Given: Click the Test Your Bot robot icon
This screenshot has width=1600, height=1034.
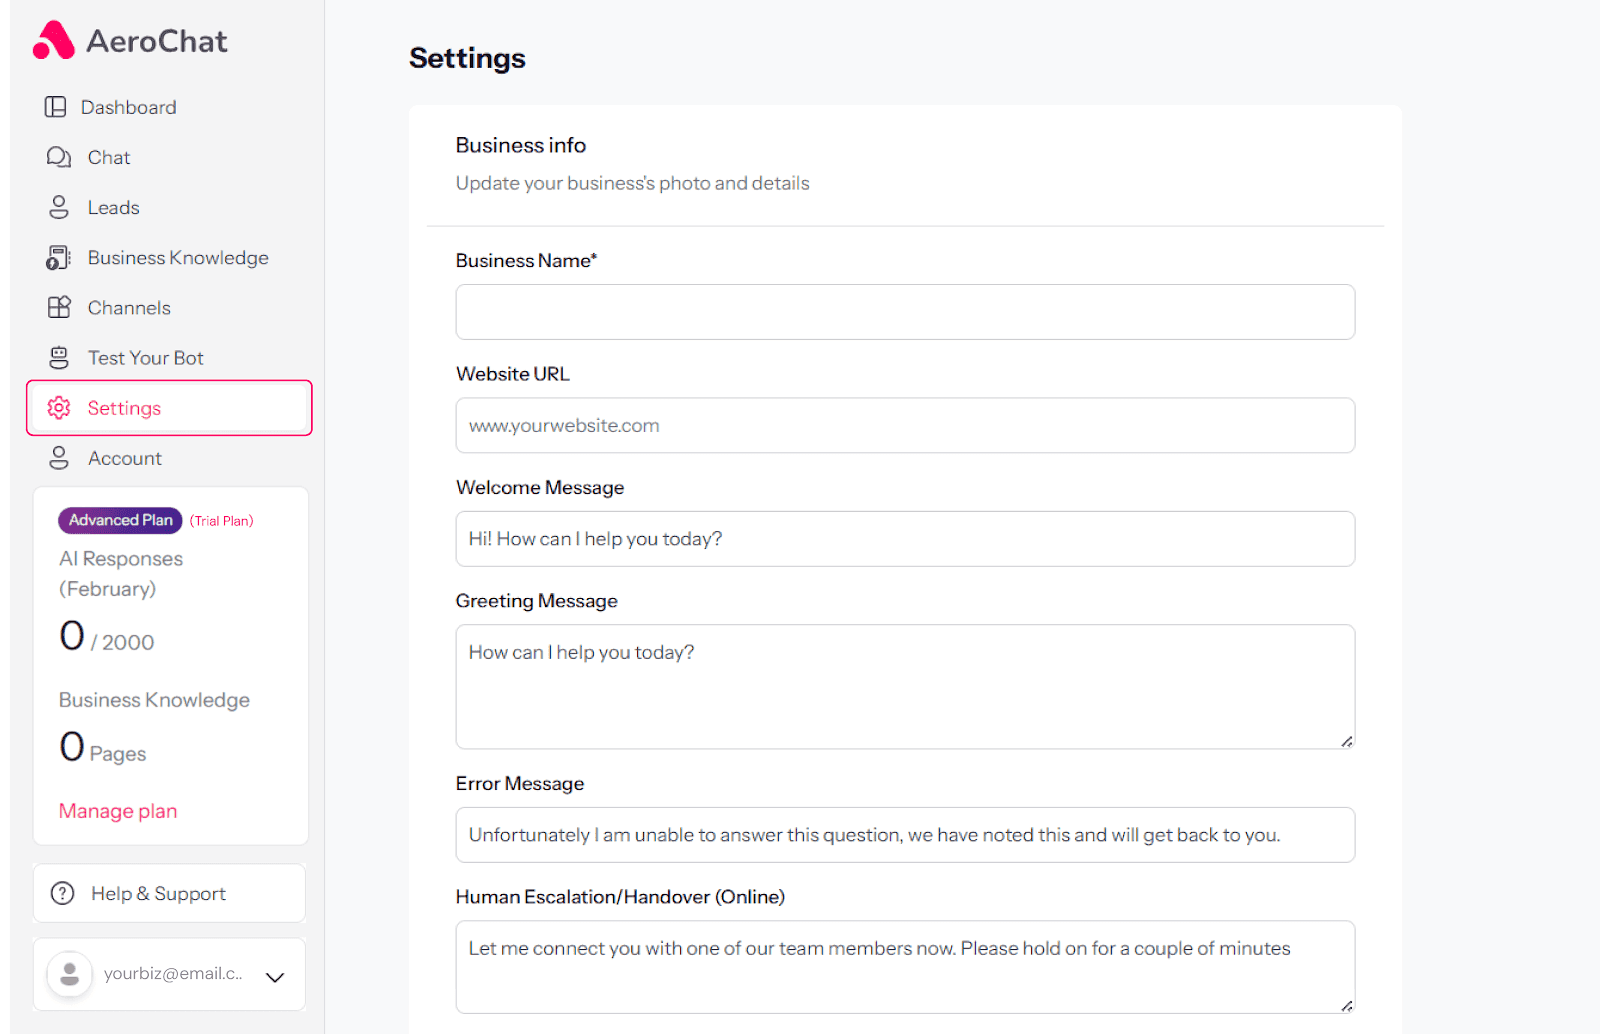Looking at the screenshot, I should (x=59, y=358).
